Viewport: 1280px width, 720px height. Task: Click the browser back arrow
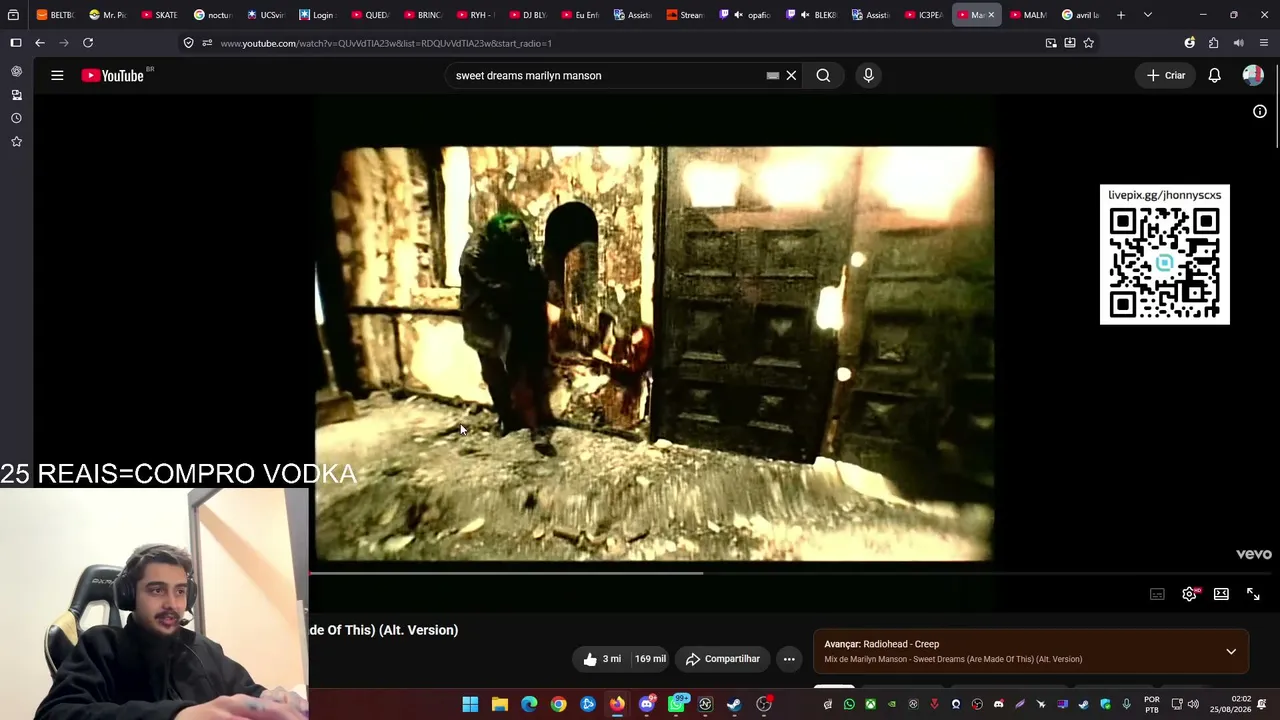point(39,43)
